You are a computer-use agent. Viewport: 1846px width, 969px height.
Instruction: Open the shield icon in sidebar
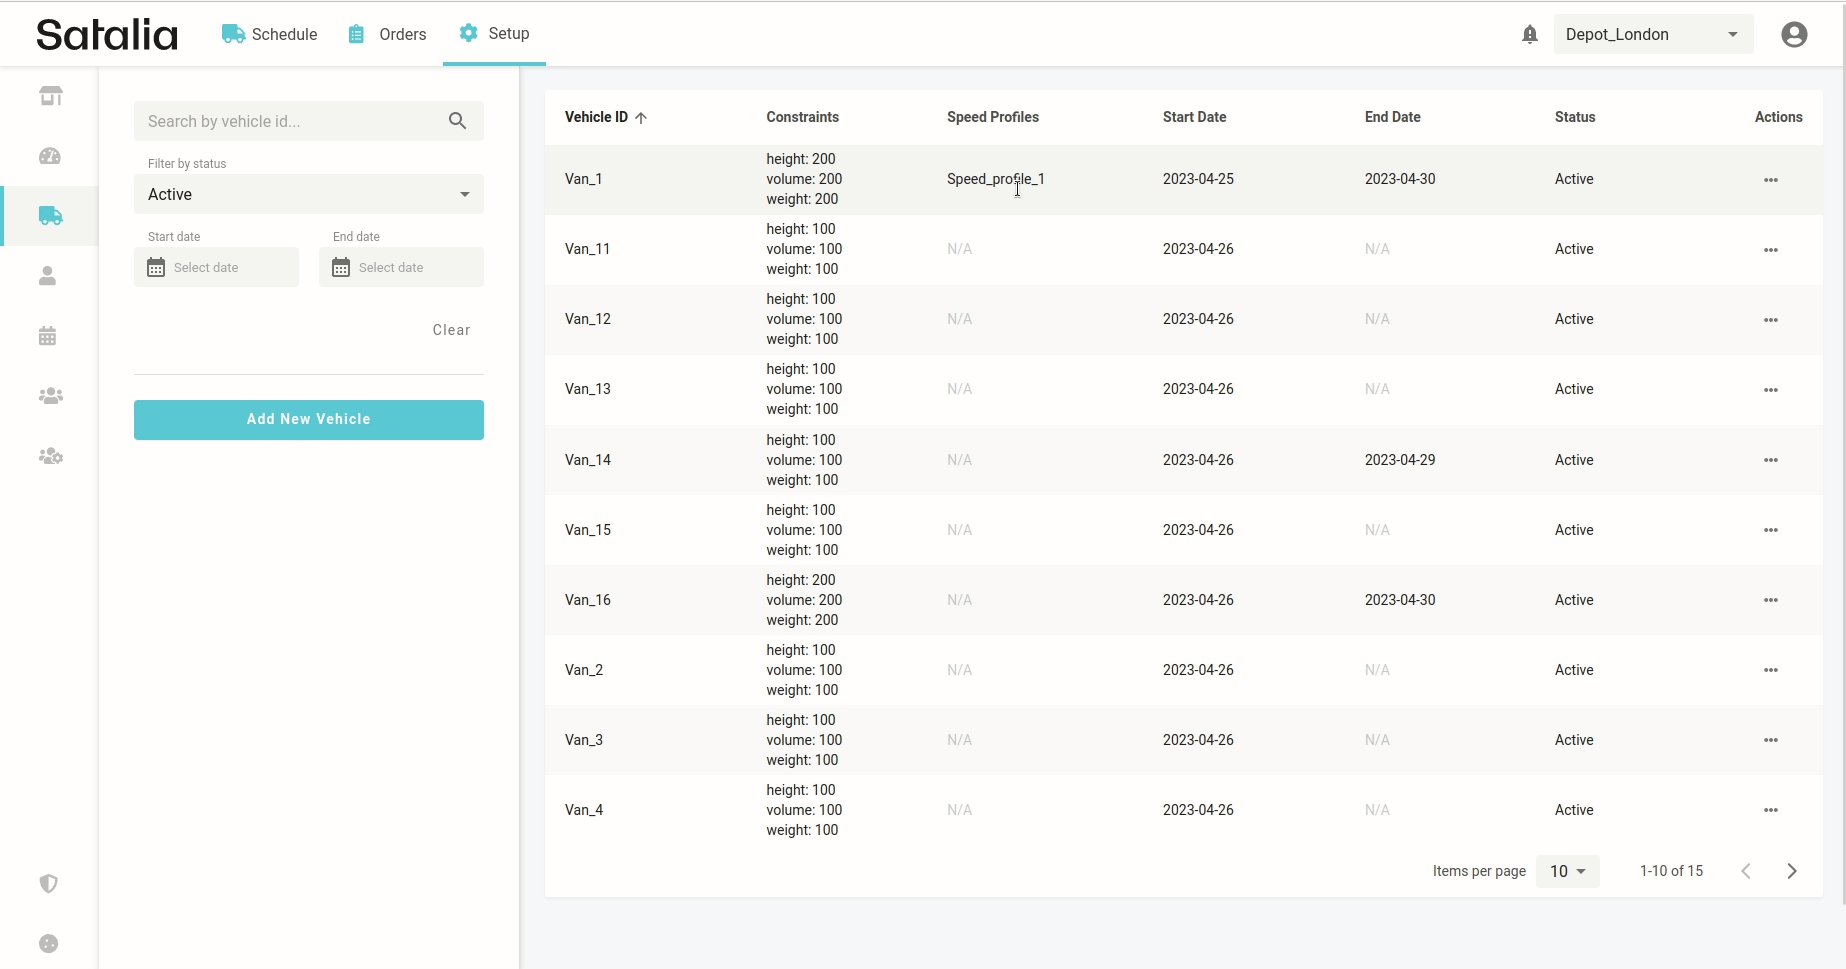[48, 883]
